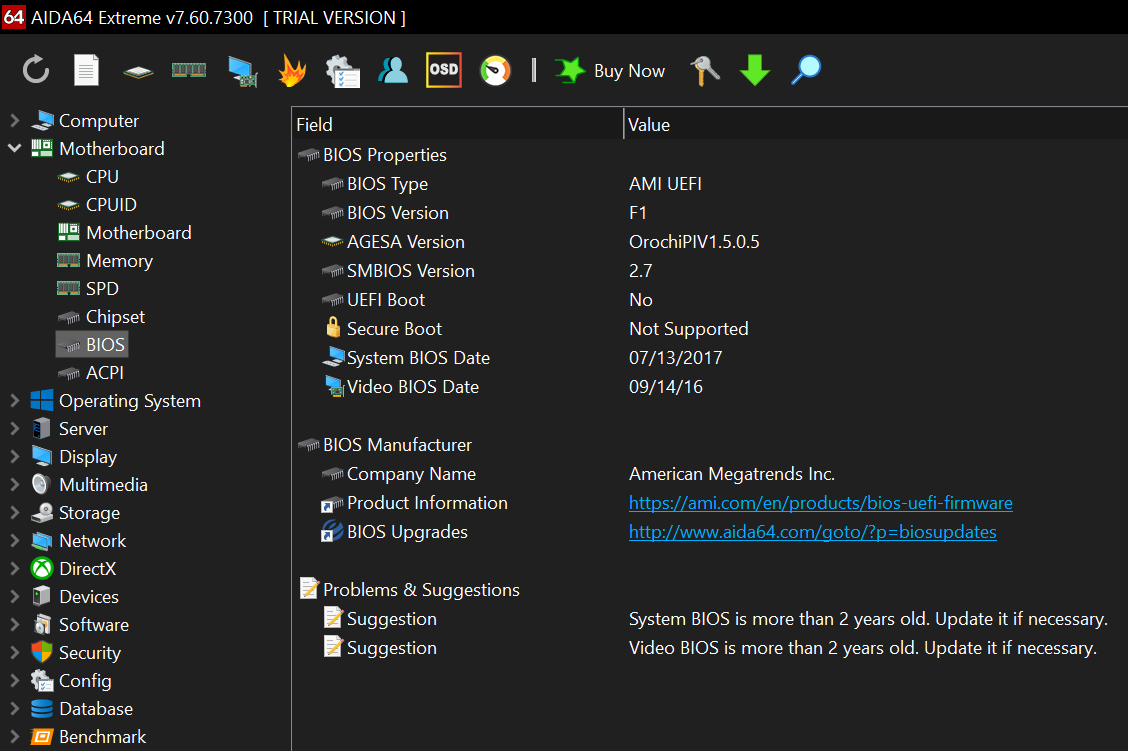Open the CPUID page
This screenshot has width=1128, height=751.
click(x=111, y=204)
